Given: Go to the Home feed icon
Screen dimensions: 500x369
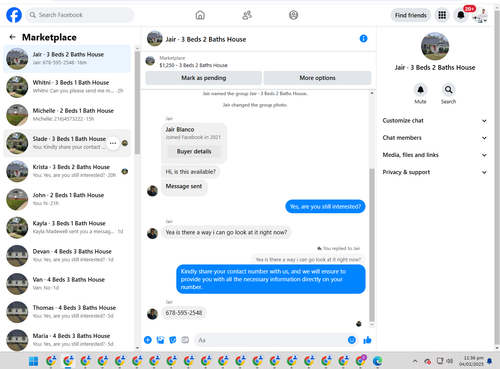Looking at the screenshot, I should [200, 15].
